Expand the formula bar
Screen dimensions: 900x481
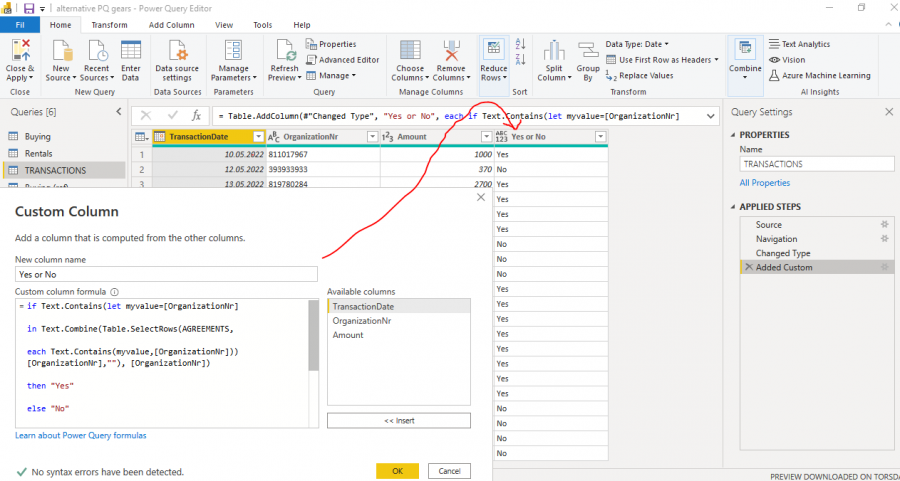[x=712, y=116]
